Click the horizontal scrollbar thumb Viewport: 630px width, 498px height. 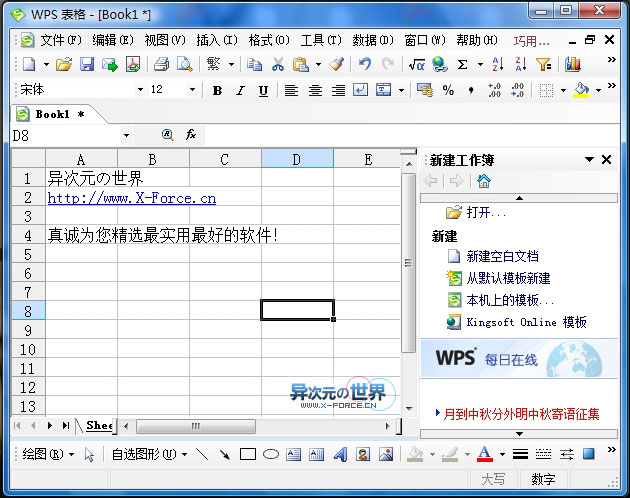[x=196, y=426]
